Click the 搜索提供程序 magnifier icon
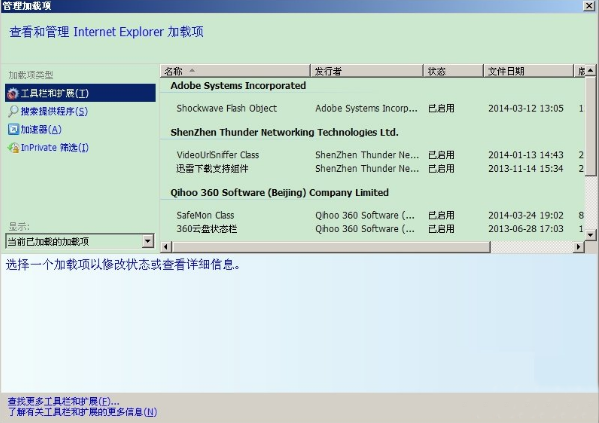 [x=13, y=111]
